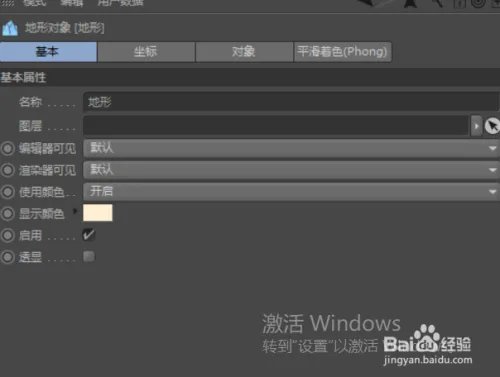Switch to the 基本 tab

point(48,52)
